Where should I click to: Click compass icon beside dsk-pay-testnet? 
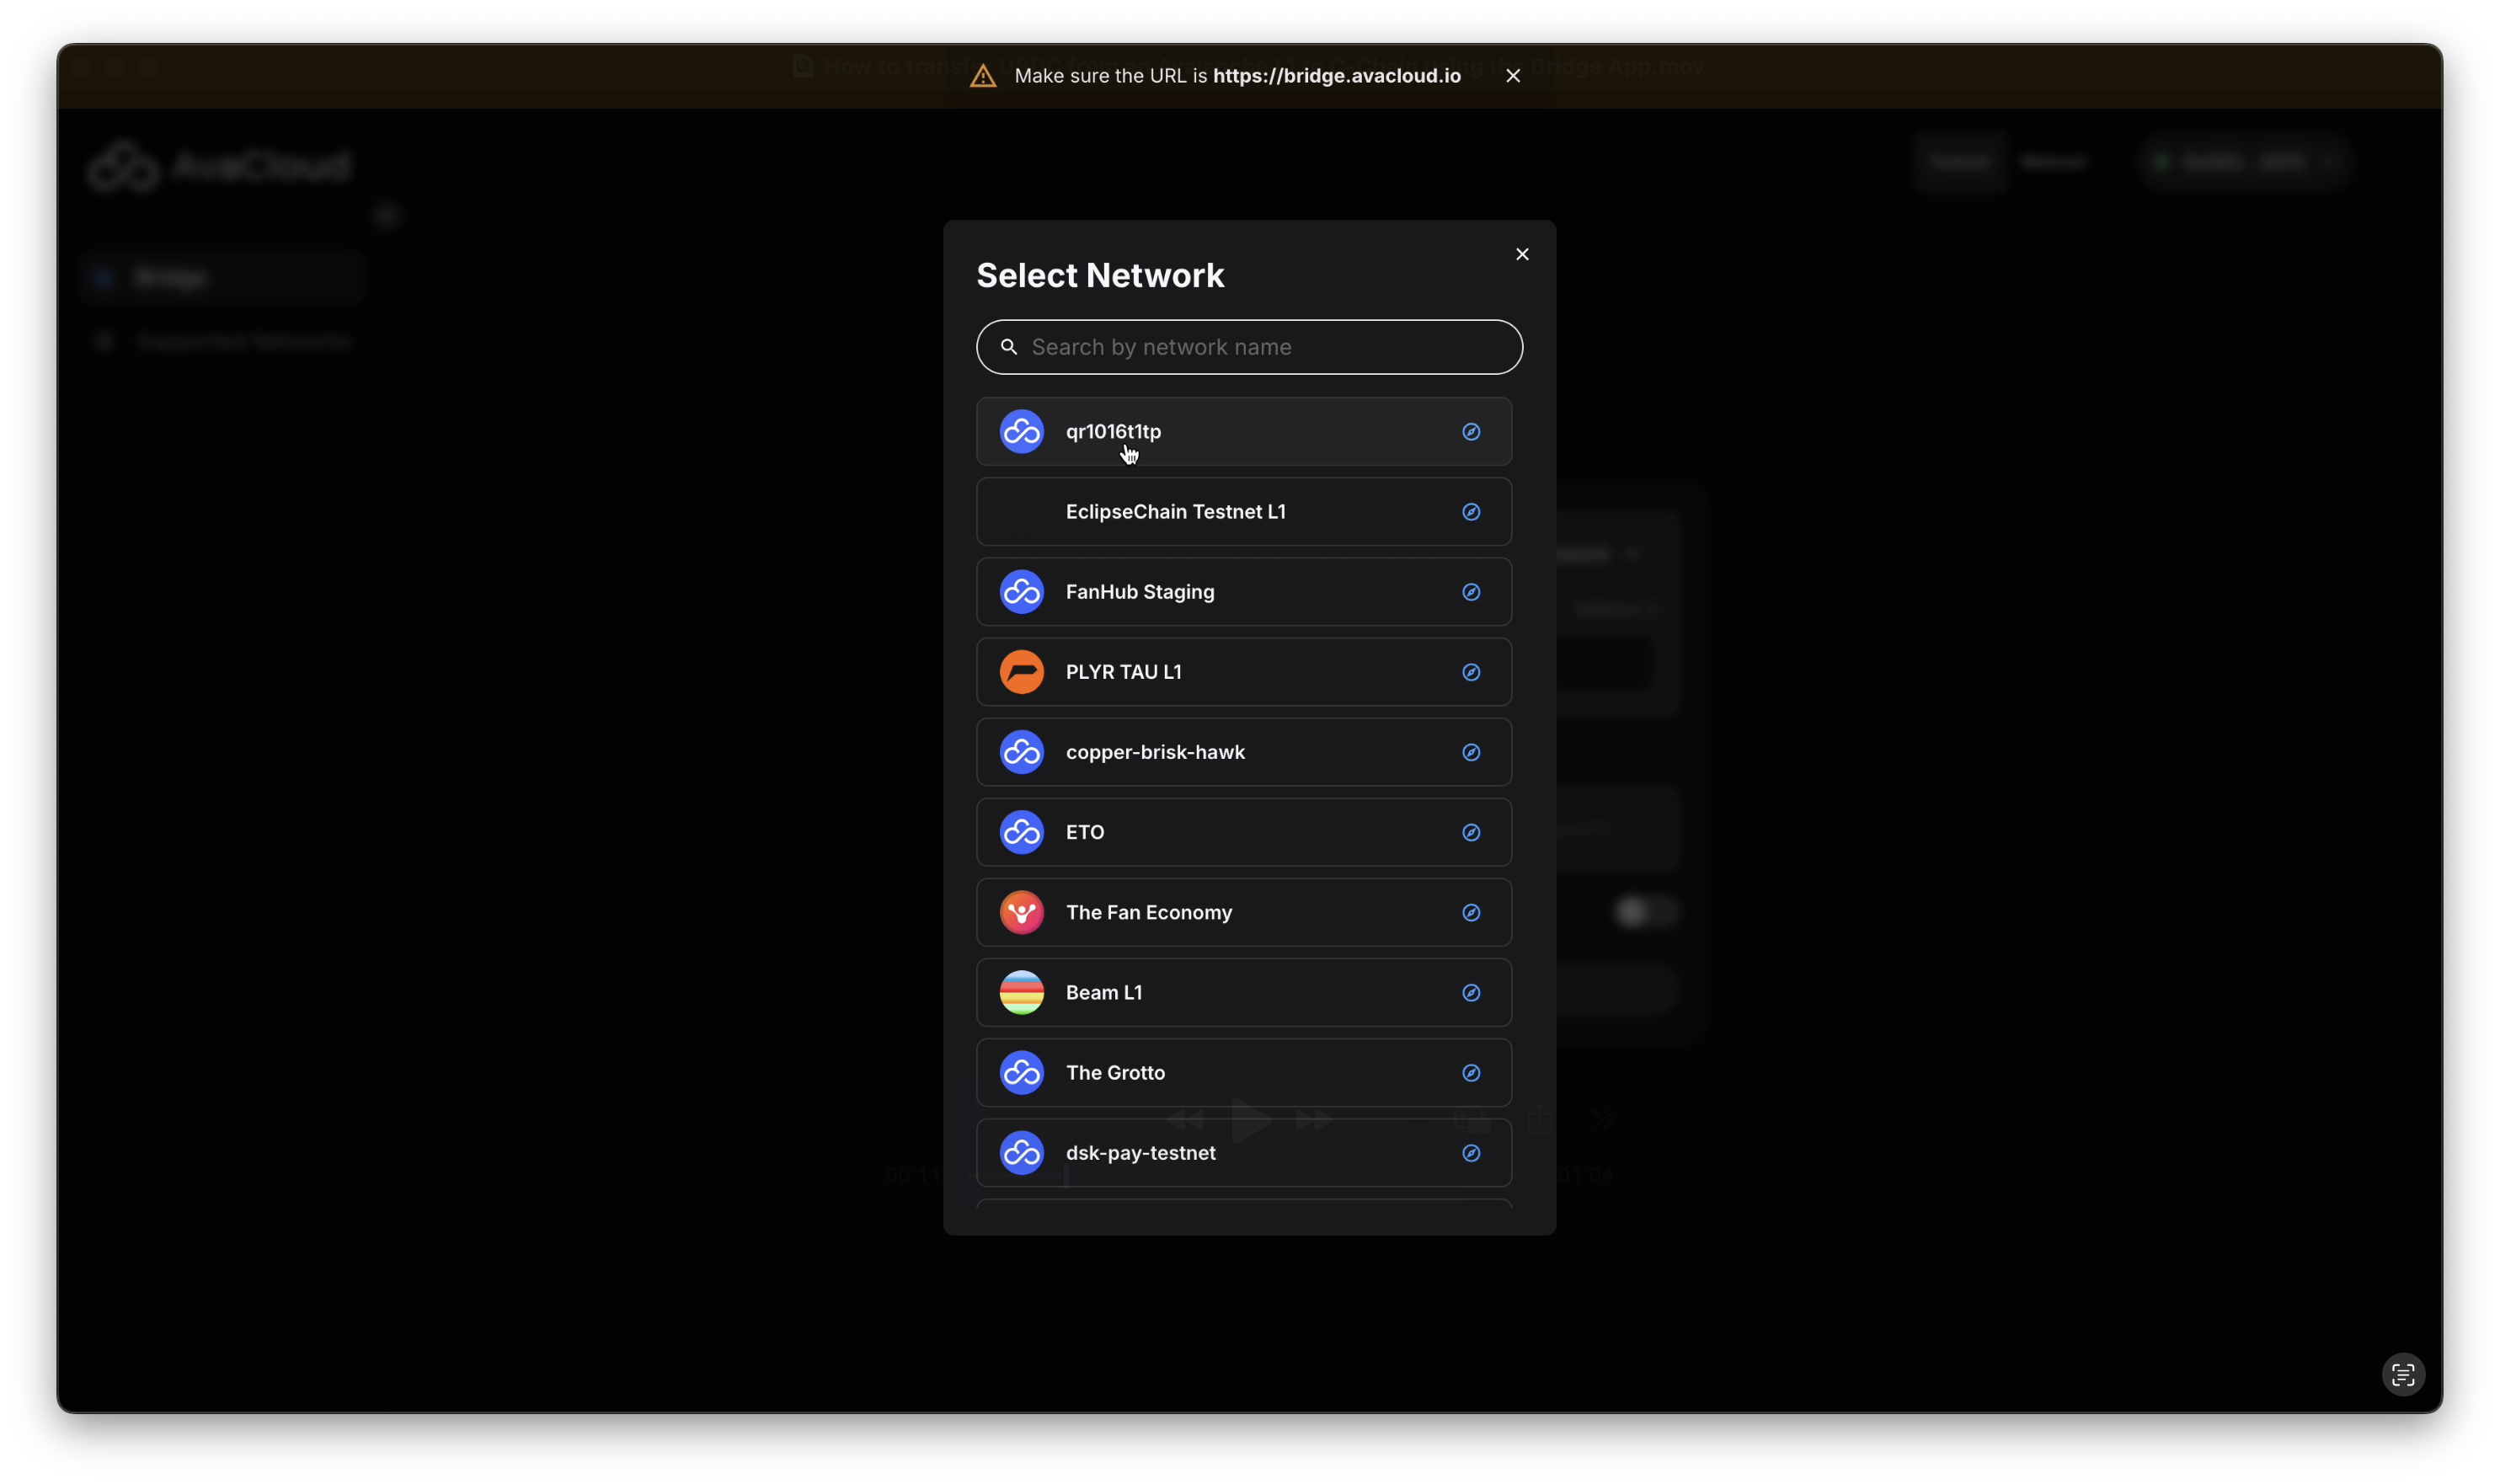pos(1471,1153)
